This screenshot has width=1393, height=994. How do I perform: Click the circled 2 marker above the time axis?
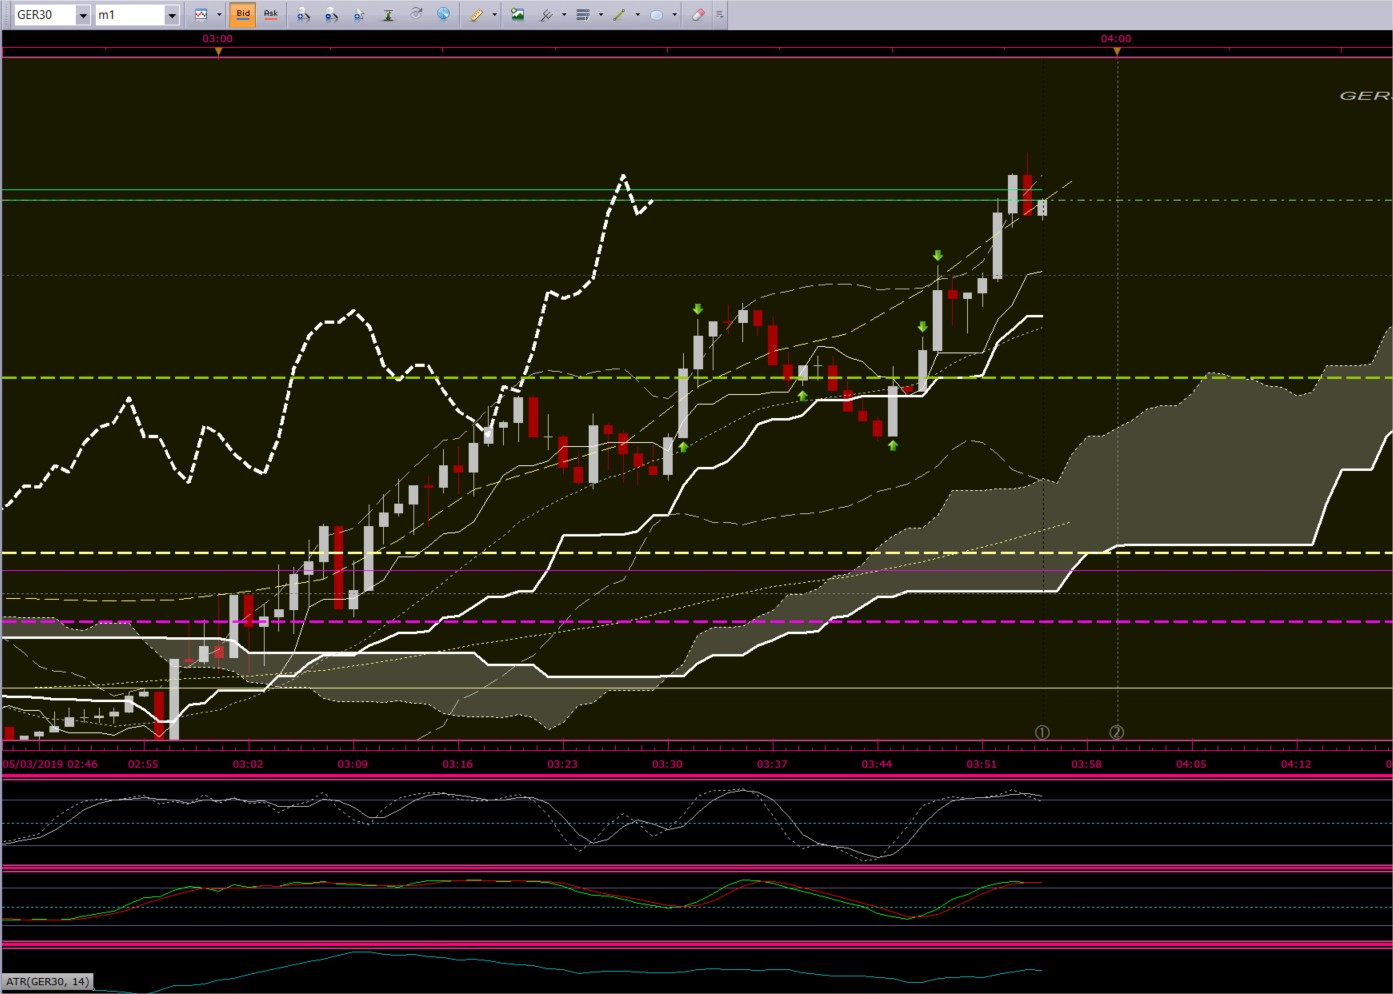pos(1117,732)
